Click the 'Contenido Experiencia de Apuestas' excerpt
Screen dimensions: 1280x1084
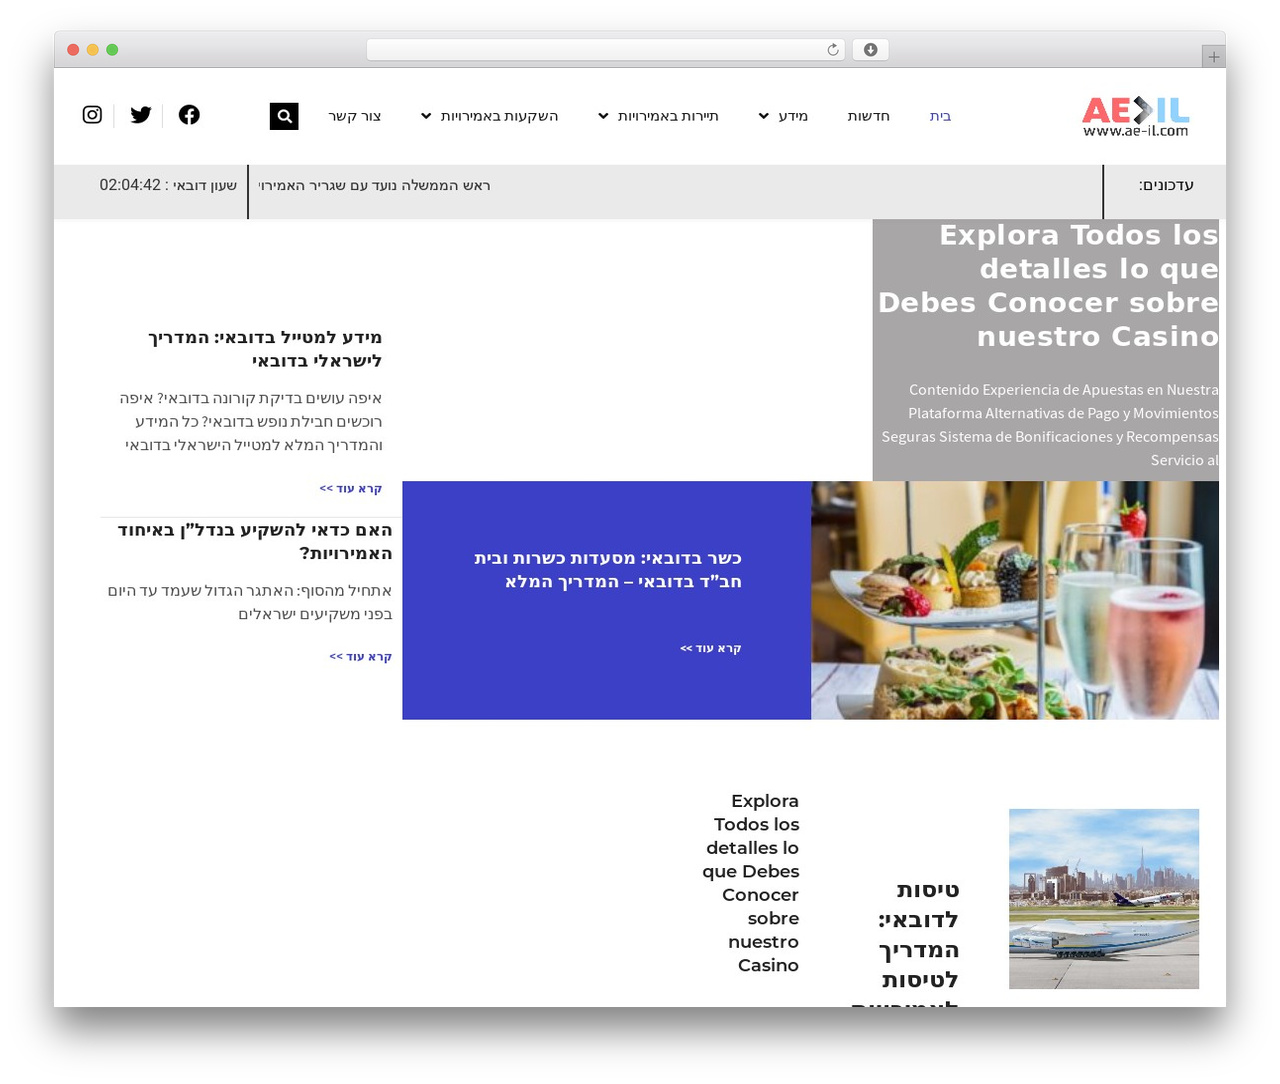click(1050, 425)
